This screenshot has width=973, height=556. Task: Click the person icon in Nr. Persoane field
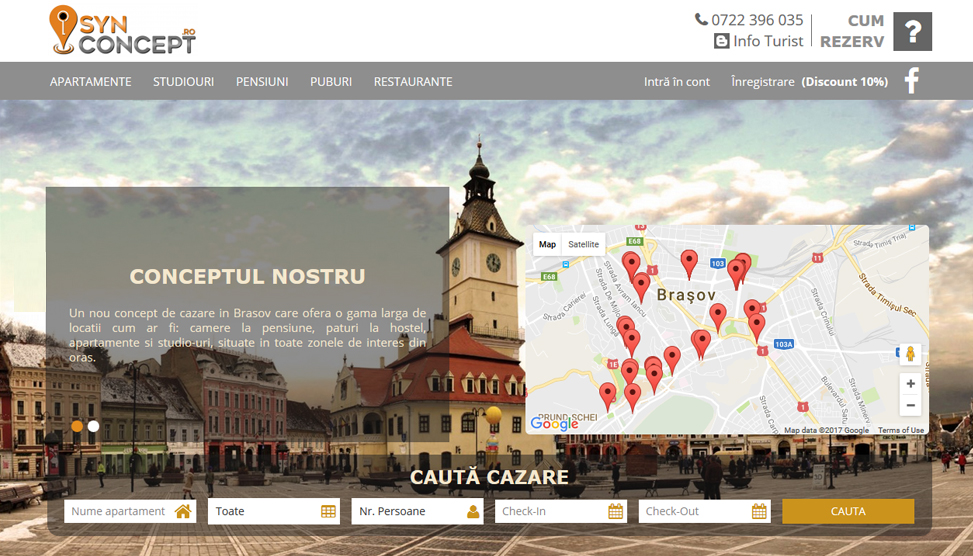click(473, 511)
